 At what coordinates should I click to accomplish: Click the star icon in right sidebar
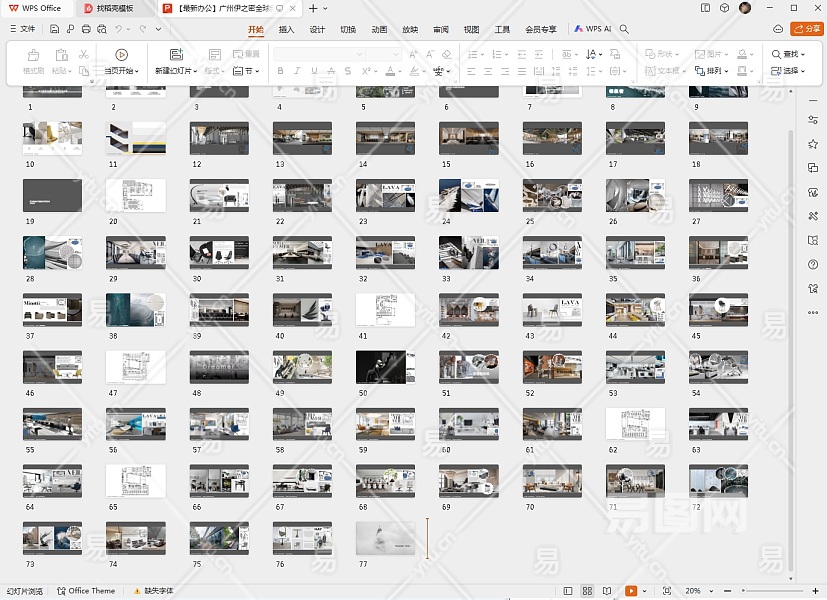(813, 144)
